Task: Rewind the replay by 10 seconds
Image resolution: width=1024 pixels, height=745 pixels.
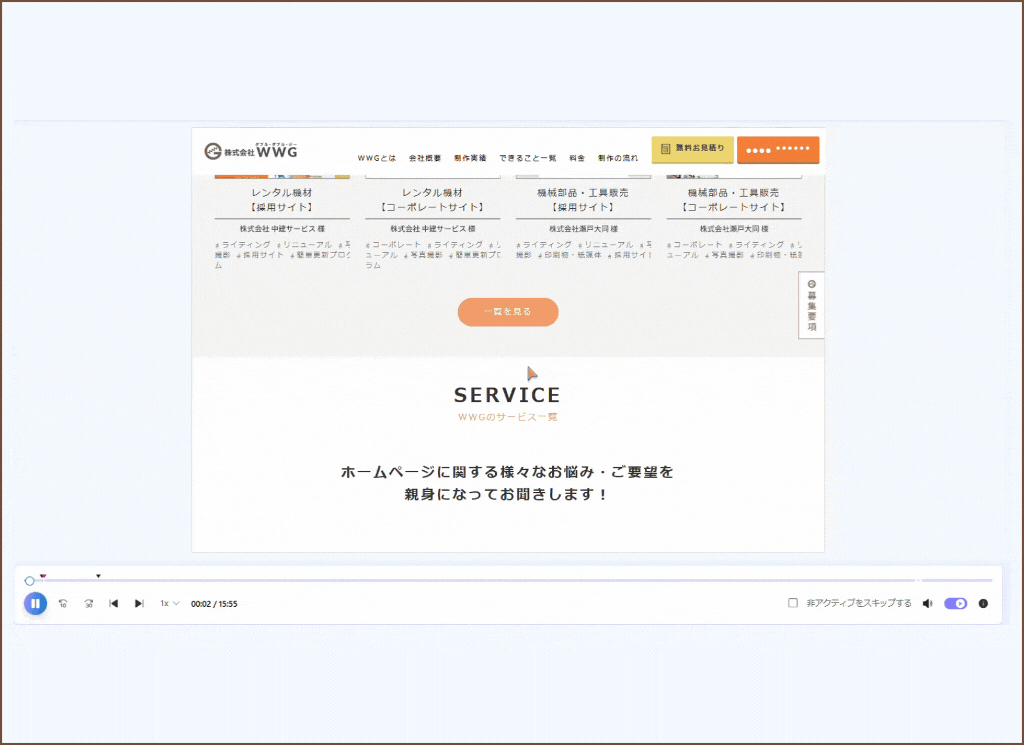Action: 63,603
